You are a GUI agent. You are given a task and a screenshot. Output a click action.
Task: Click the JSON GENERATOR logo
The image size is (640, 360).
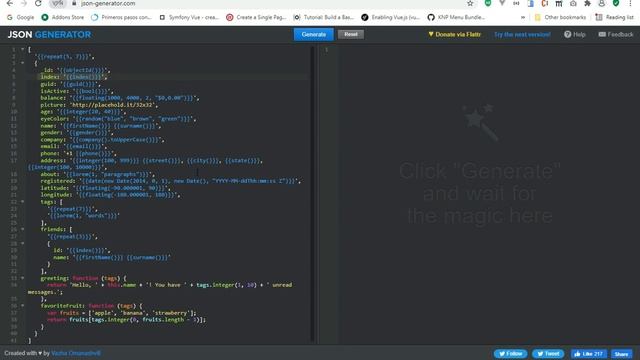click(49, 35)
